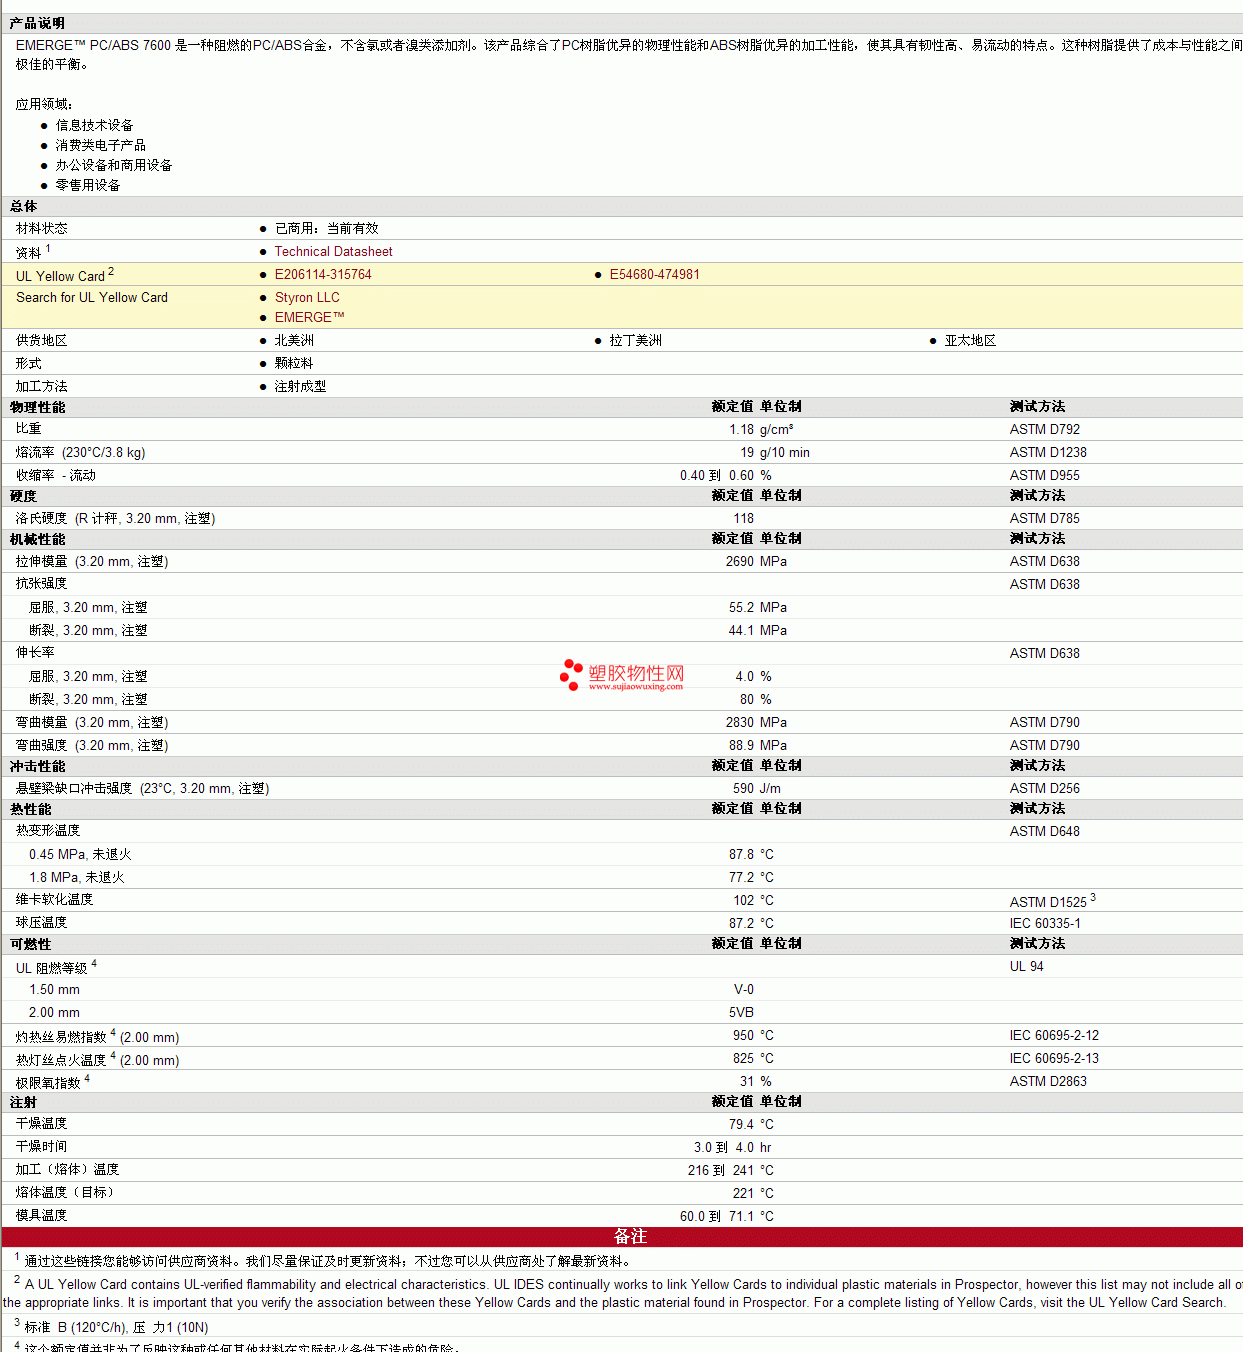Click the IEC 60695-2-12 test method
This screenshot has height=1352, width=1243.
[1054, 1036]
